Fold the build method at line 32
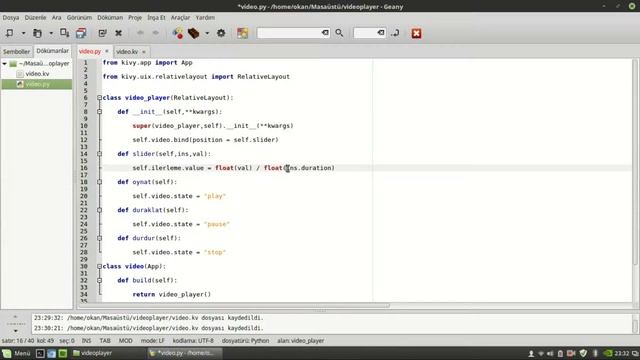 pyautogui.click(x=99, y=280)
